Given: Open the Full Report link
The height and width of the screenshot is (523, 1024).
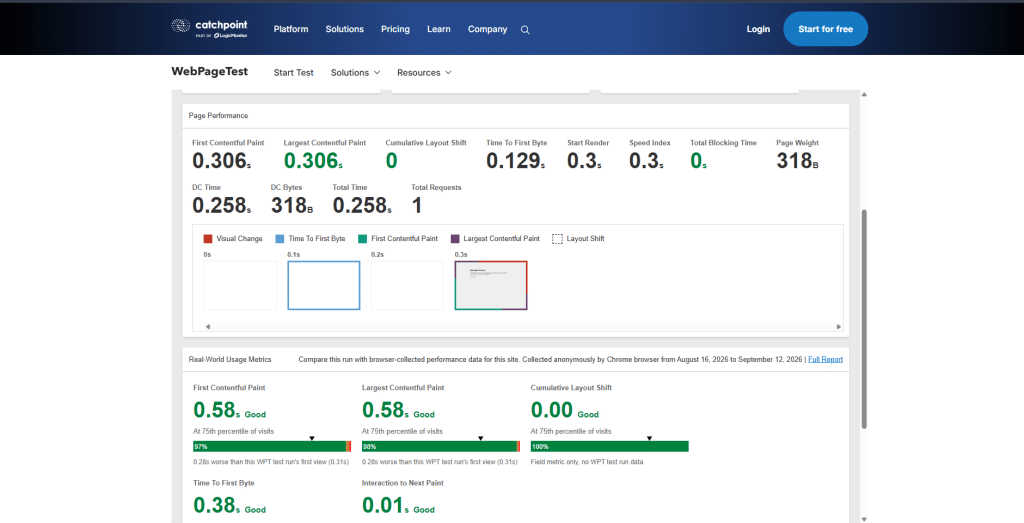Looking at the screenshot, I should tap(825, 359).
